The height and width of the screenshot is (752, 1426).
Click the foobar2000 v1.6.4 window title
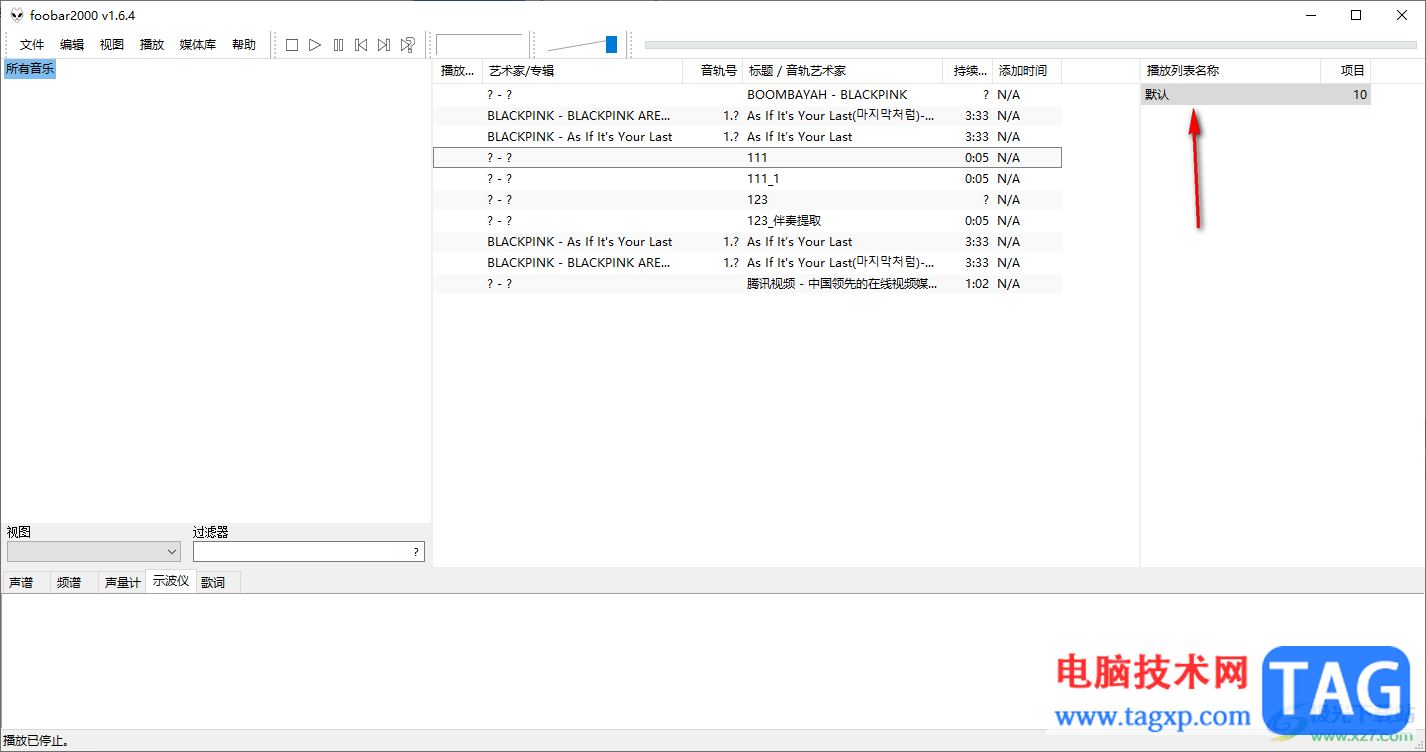pos(82,15)
